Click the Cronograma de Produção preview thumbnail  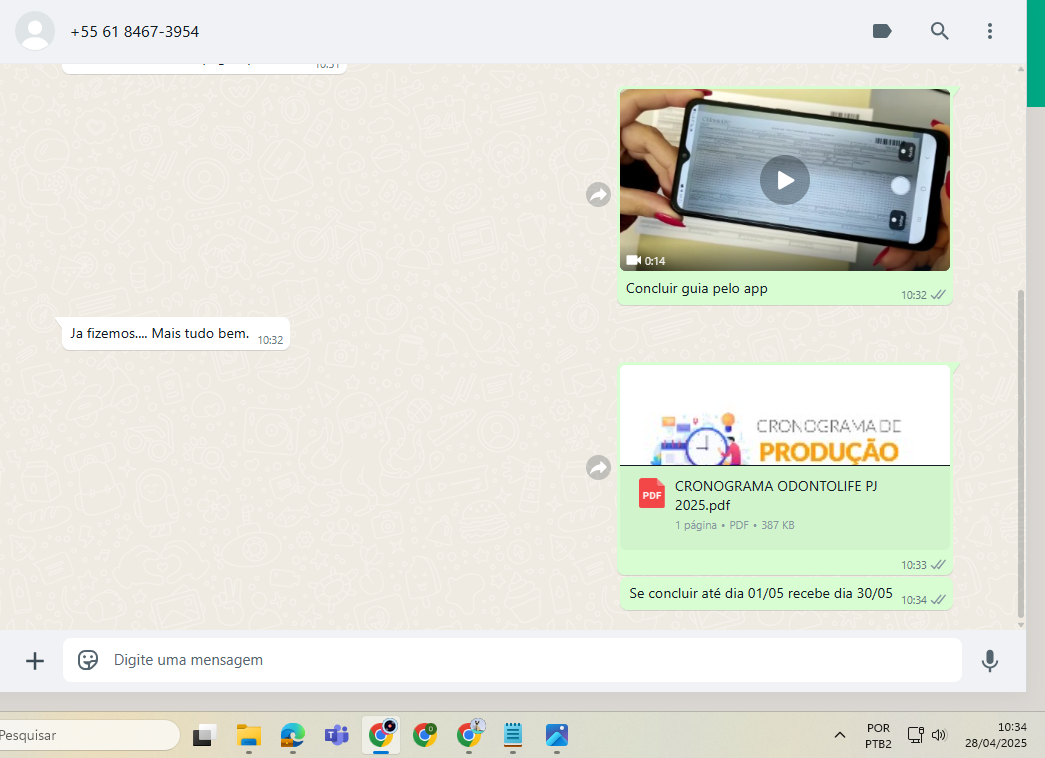[784, 416]
